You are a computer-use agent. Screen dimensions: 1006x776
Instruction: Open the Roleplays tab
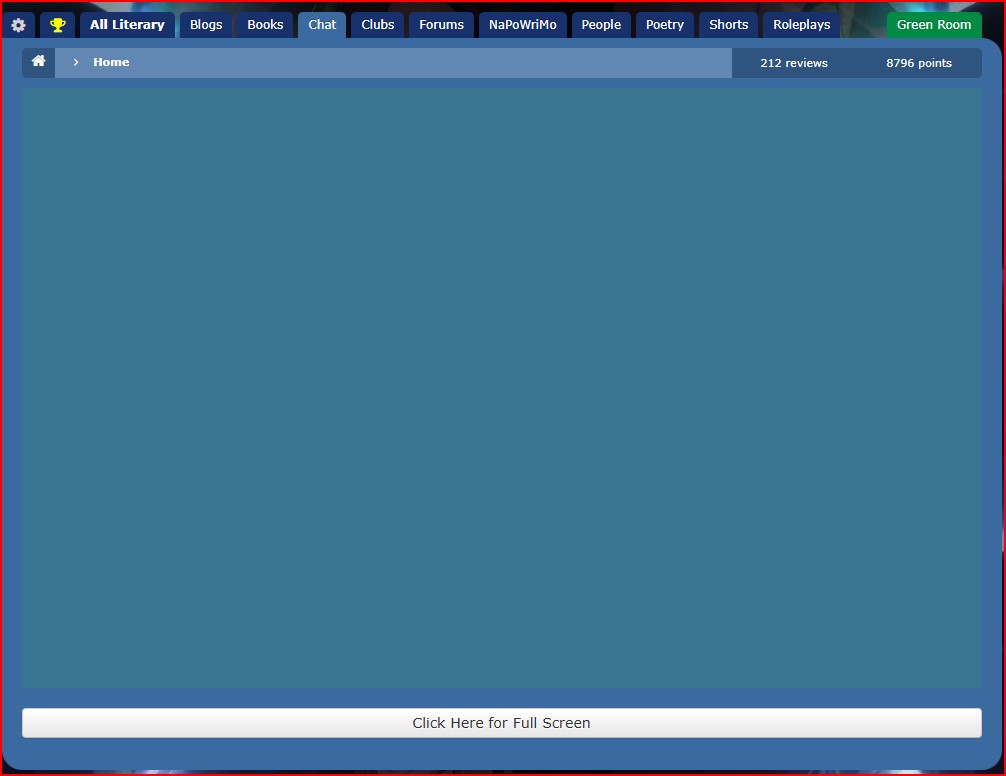tap(801, 25)
